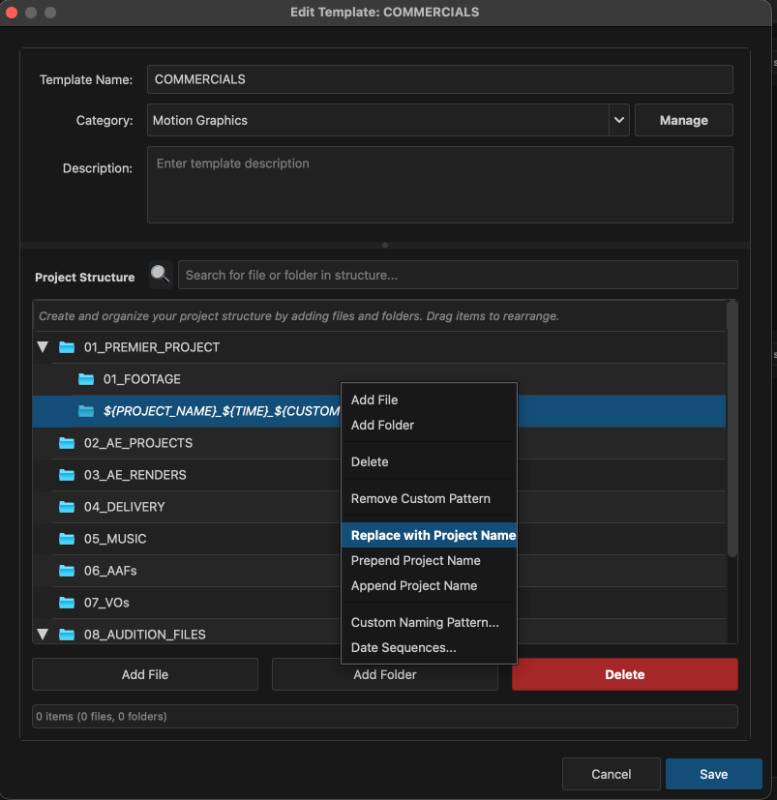Click the '0 items (0 files, 0 folders)' status text

click(x=102, y=716)
